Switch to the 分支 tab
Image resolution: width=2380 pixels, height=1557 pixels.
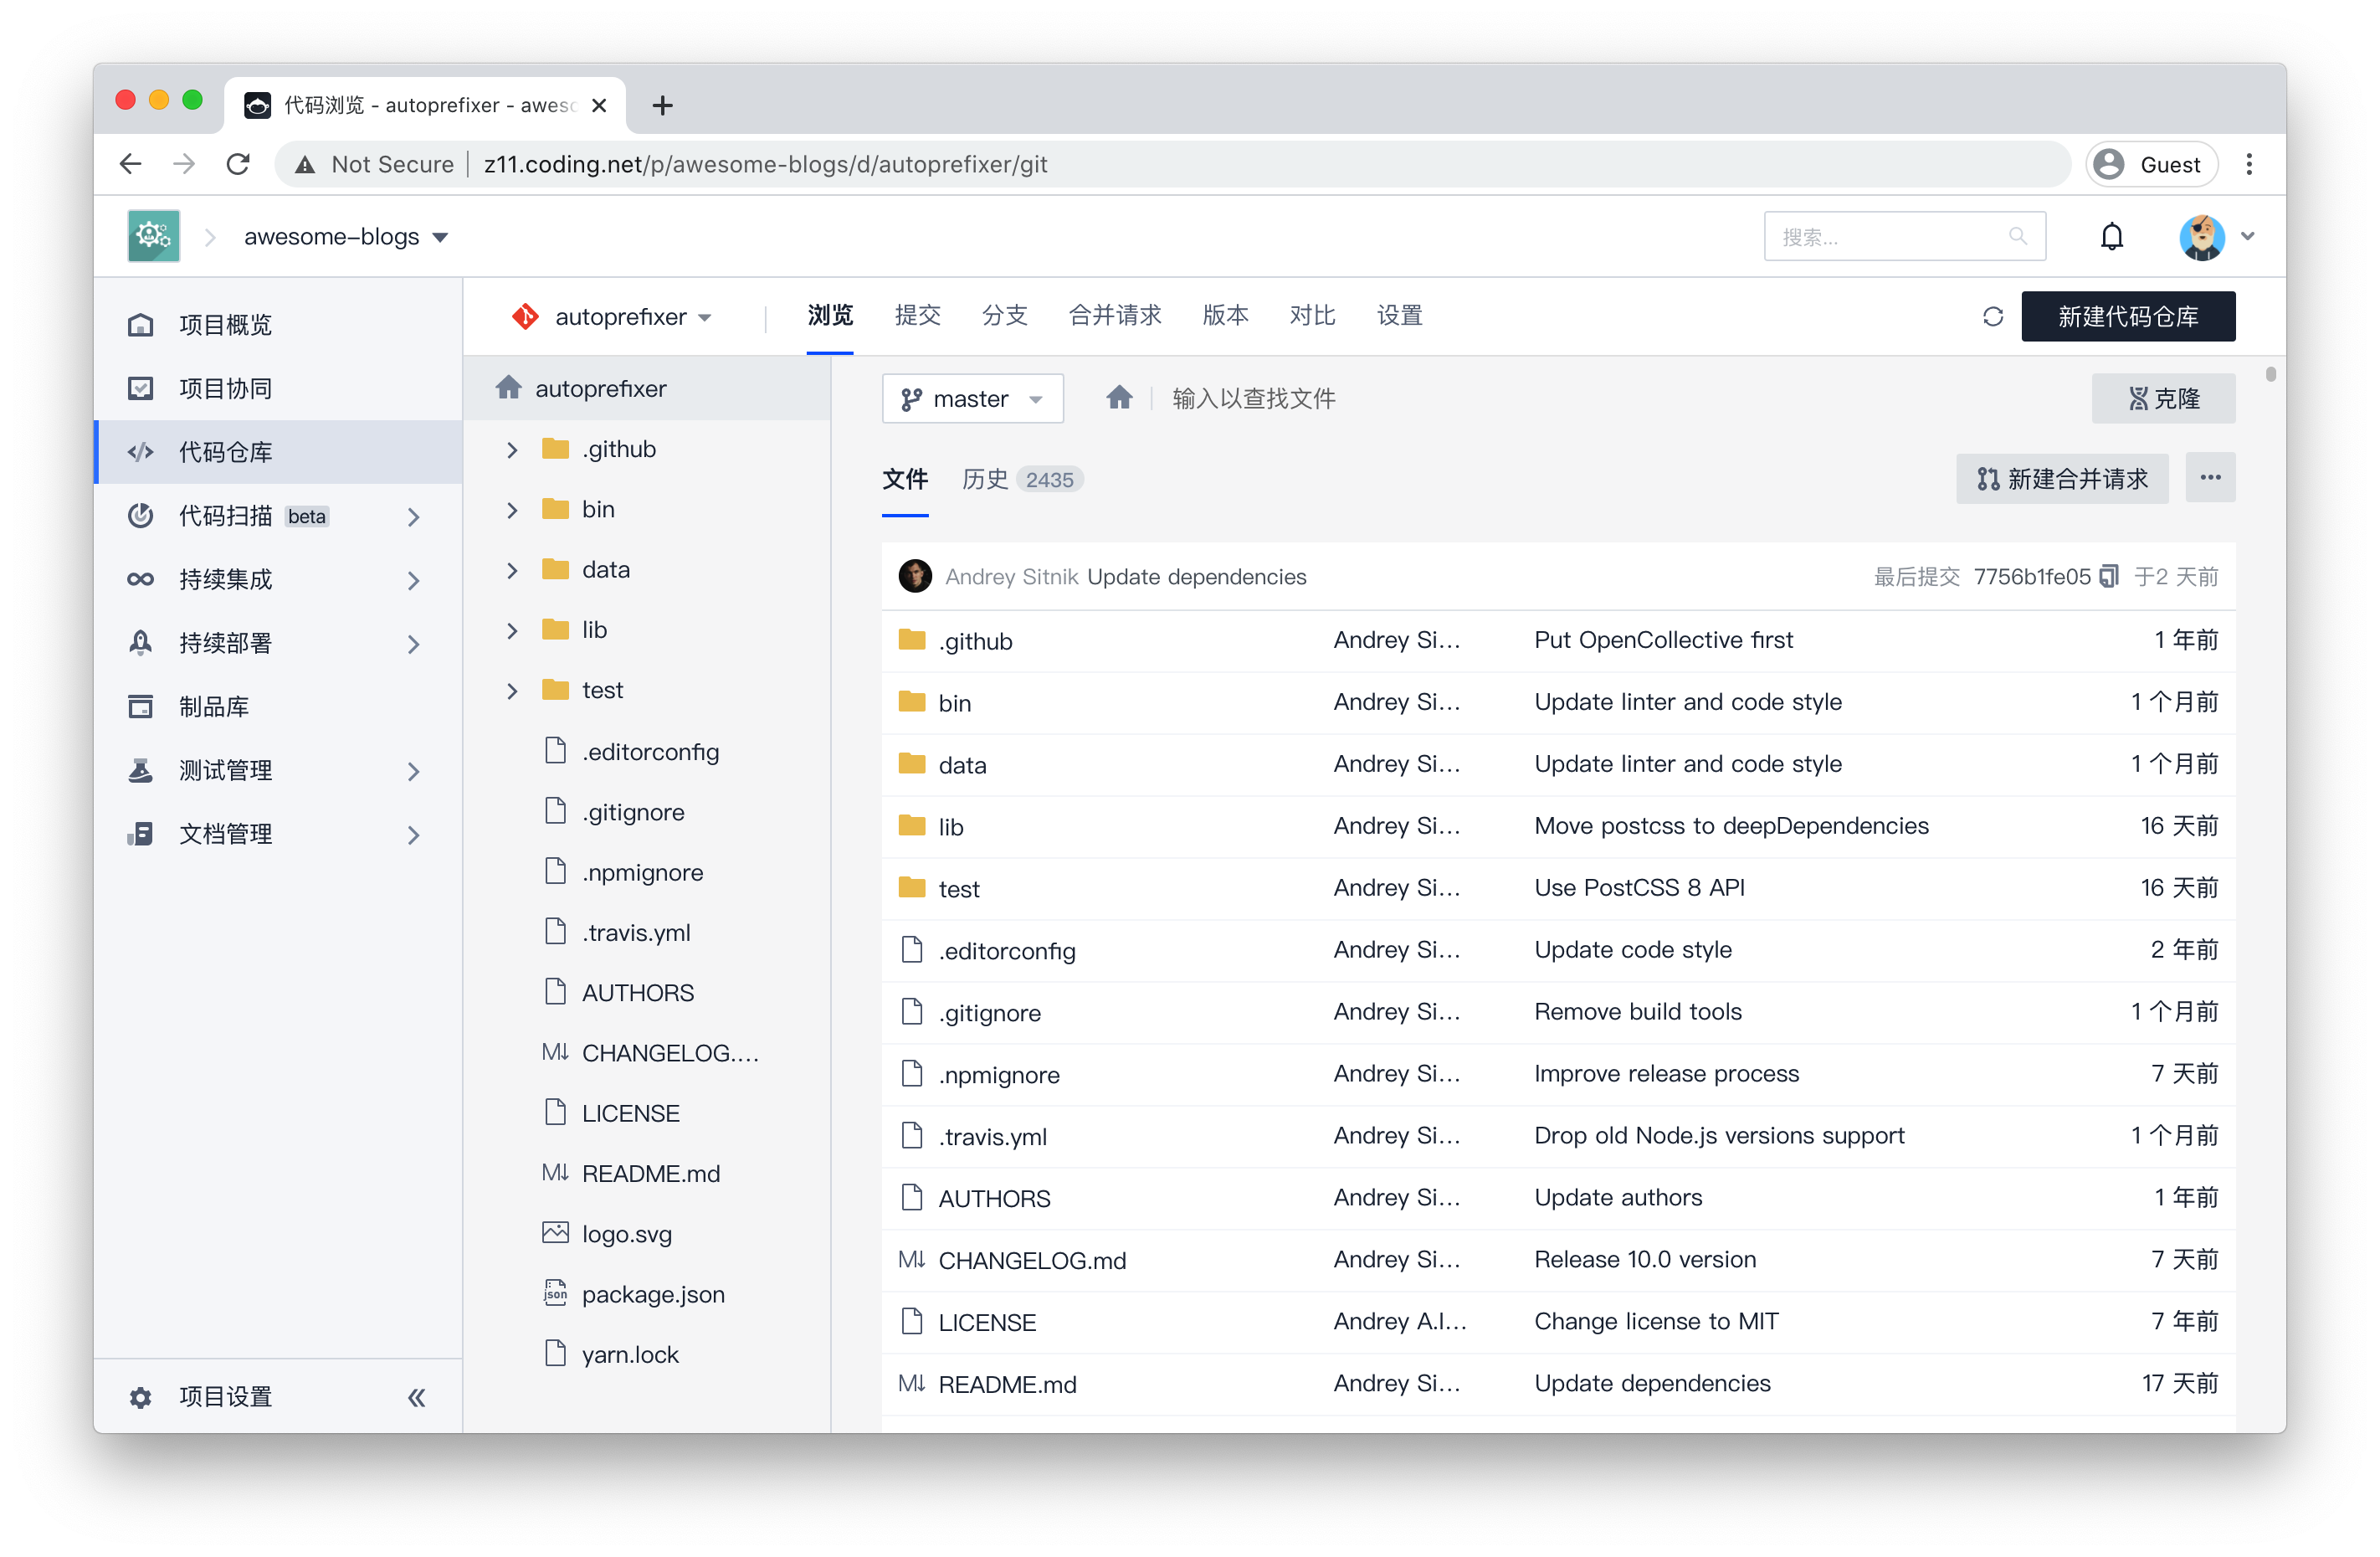tap(1004, 316)
